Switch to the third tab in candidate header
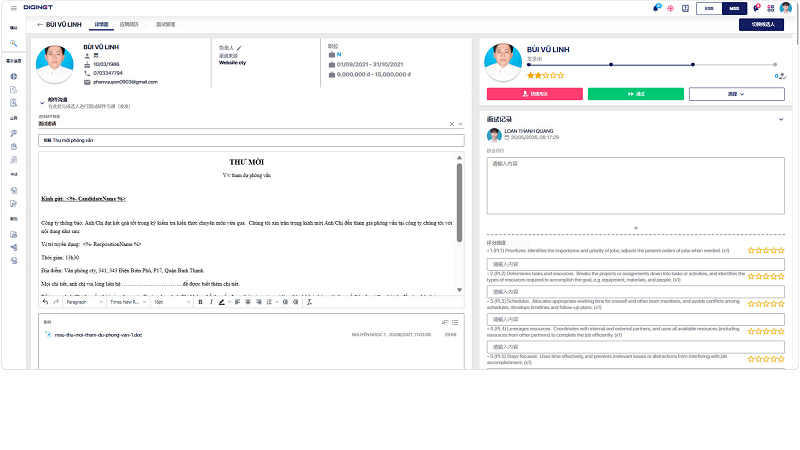800x450 pixels. (x=165, y=24)
